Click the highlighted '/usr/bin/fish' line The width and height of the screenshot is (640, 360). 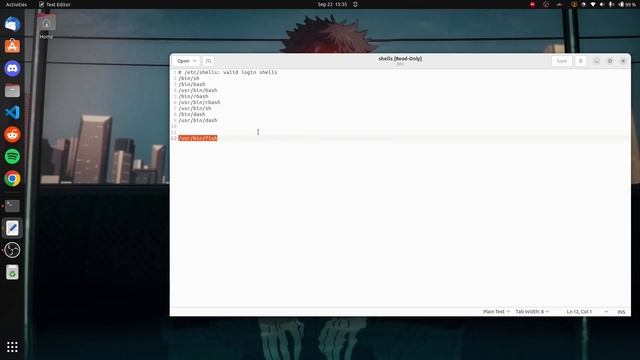coord(198,138)
